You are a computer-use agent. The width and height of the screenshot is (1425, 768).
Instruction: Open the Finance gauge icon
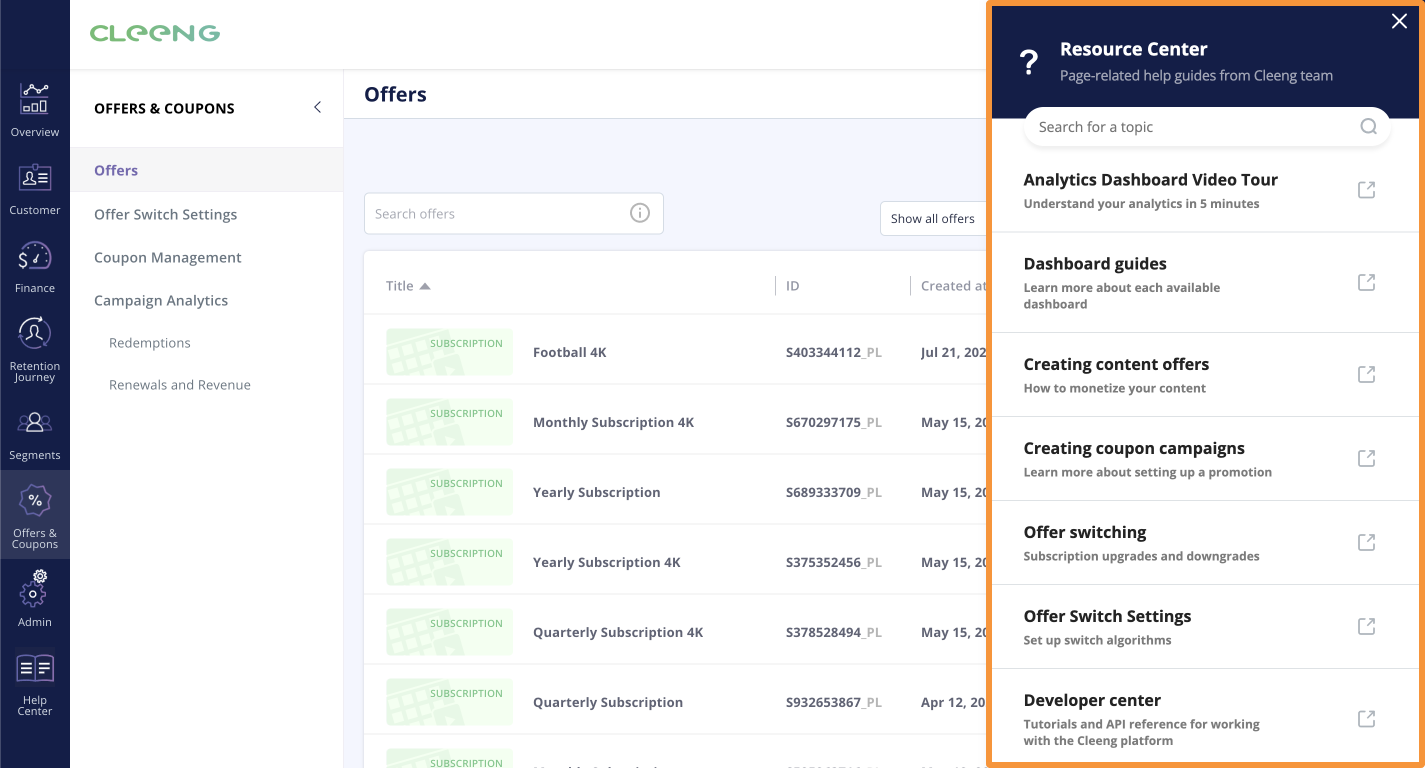(35, 257)
